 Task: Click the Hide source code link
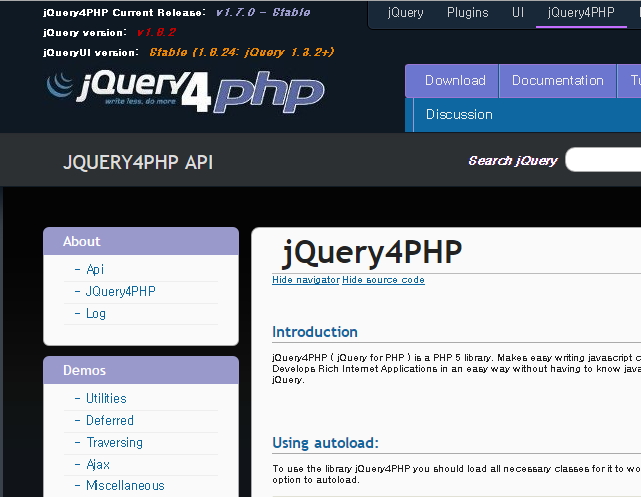coord(383,280)
